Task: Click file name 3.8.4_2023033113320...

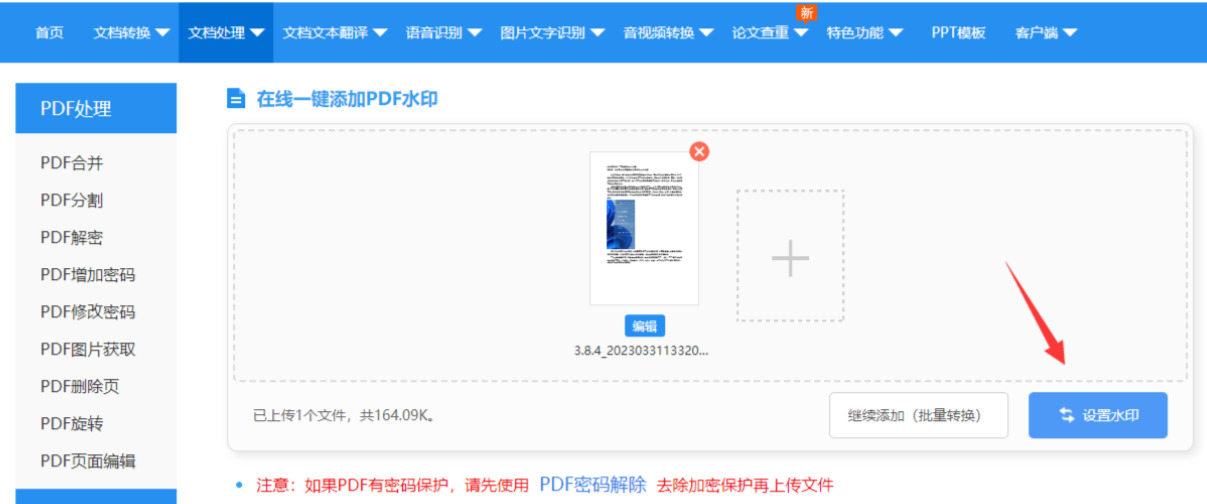Action: click(640, 351)
